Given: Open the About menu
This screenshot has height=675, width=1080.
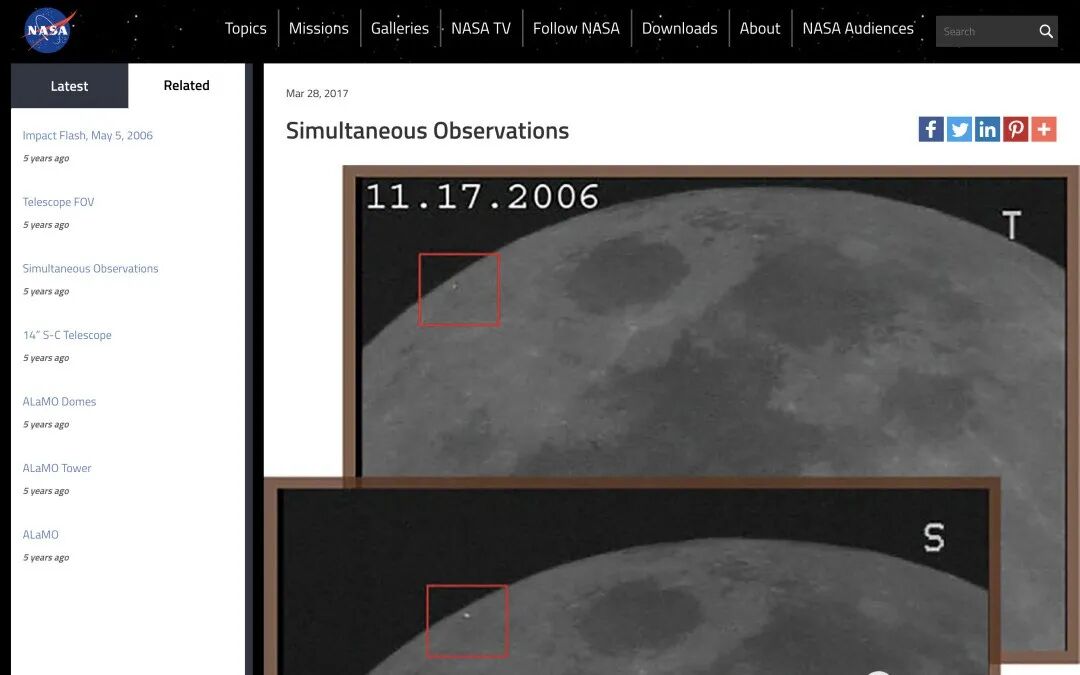Looking at the screenshot, I should [760, 28].
